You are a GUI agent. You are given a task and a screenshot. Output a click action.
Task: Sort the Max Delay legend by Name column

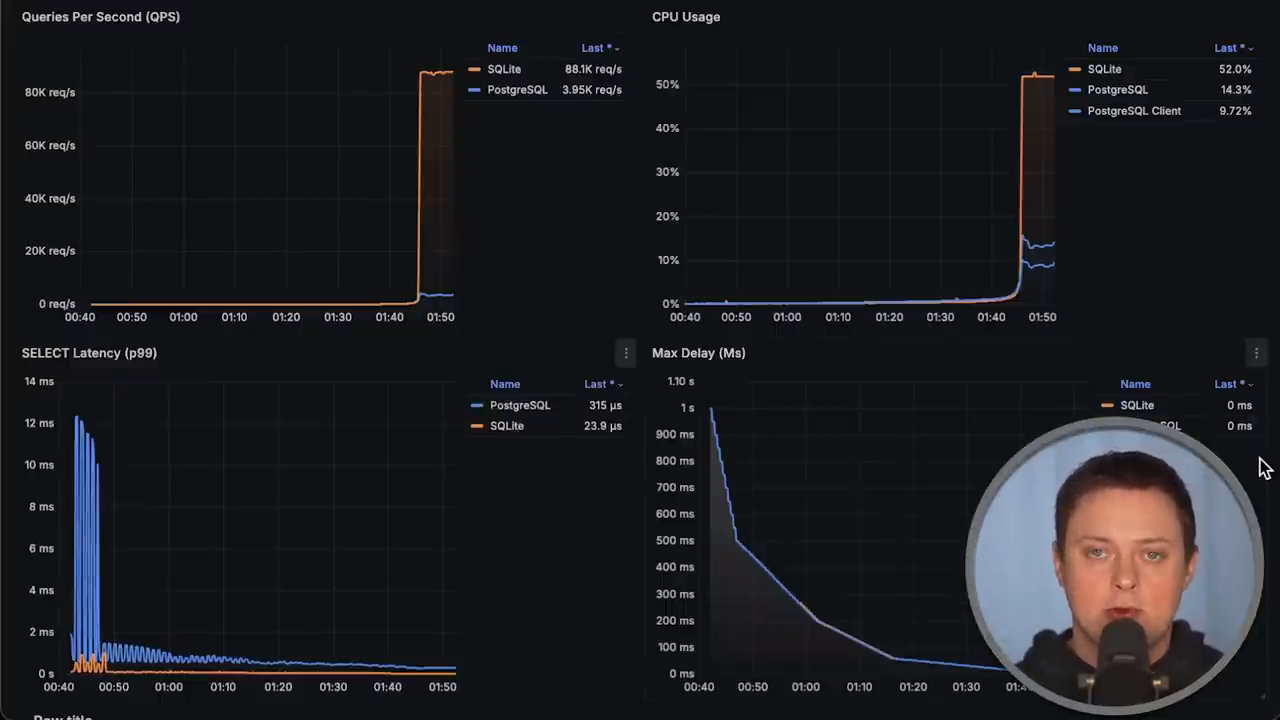(x=1135, y=384)
